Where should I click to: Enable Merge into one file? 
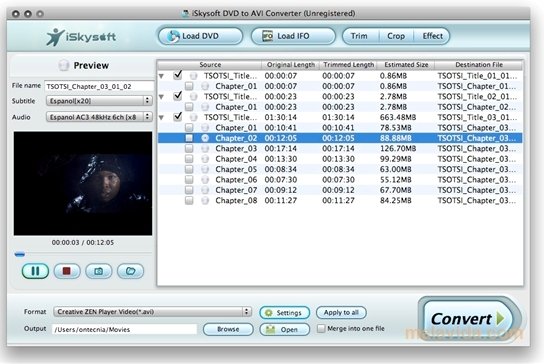point(321,328)
